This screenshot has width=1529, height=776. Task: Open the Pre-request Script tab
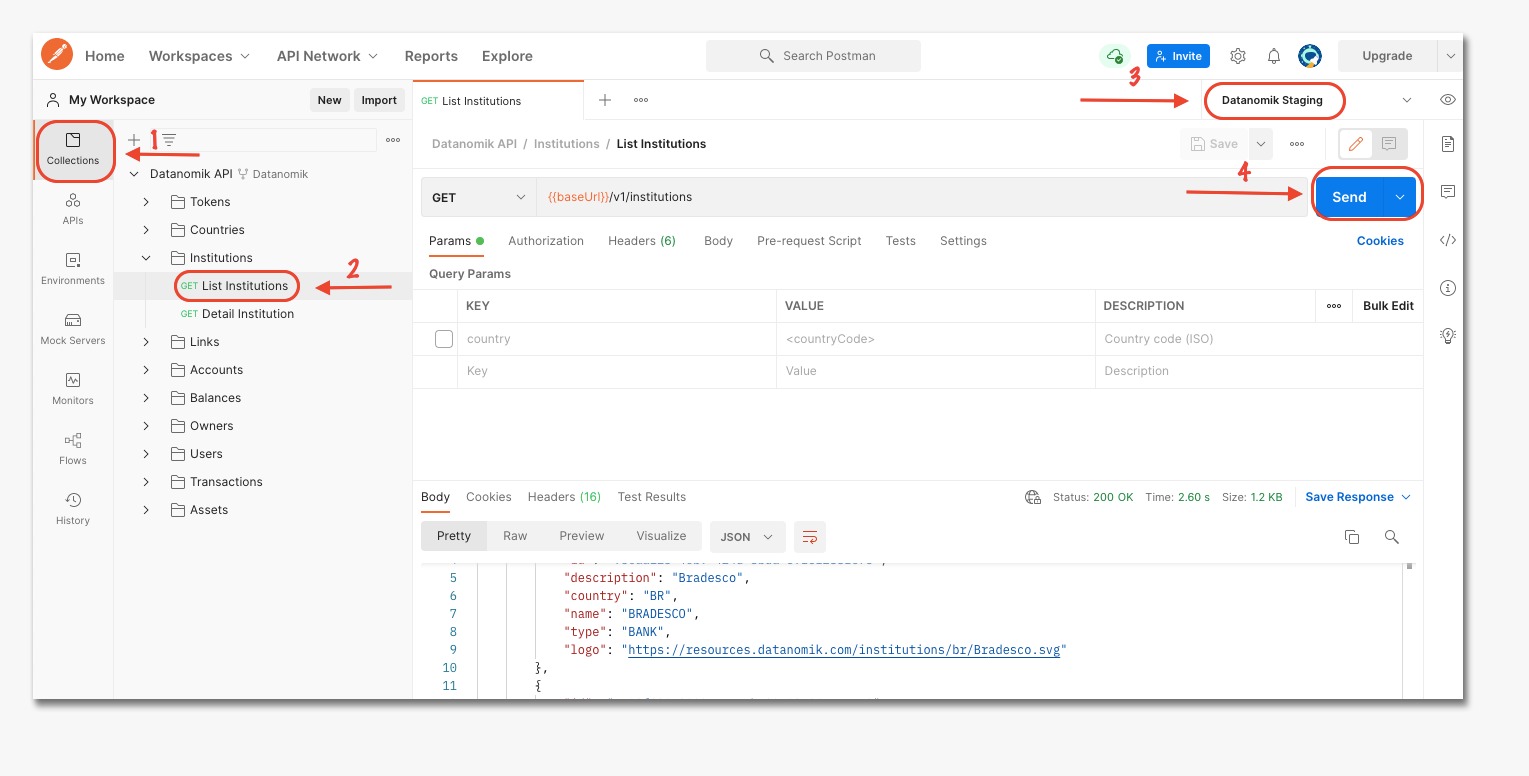pyautogui.click(x=809, y=241)
